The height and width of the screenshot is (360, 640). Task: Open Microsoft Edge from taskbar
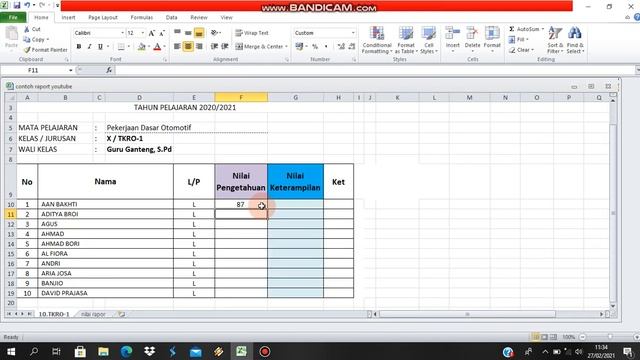(126, 351)
